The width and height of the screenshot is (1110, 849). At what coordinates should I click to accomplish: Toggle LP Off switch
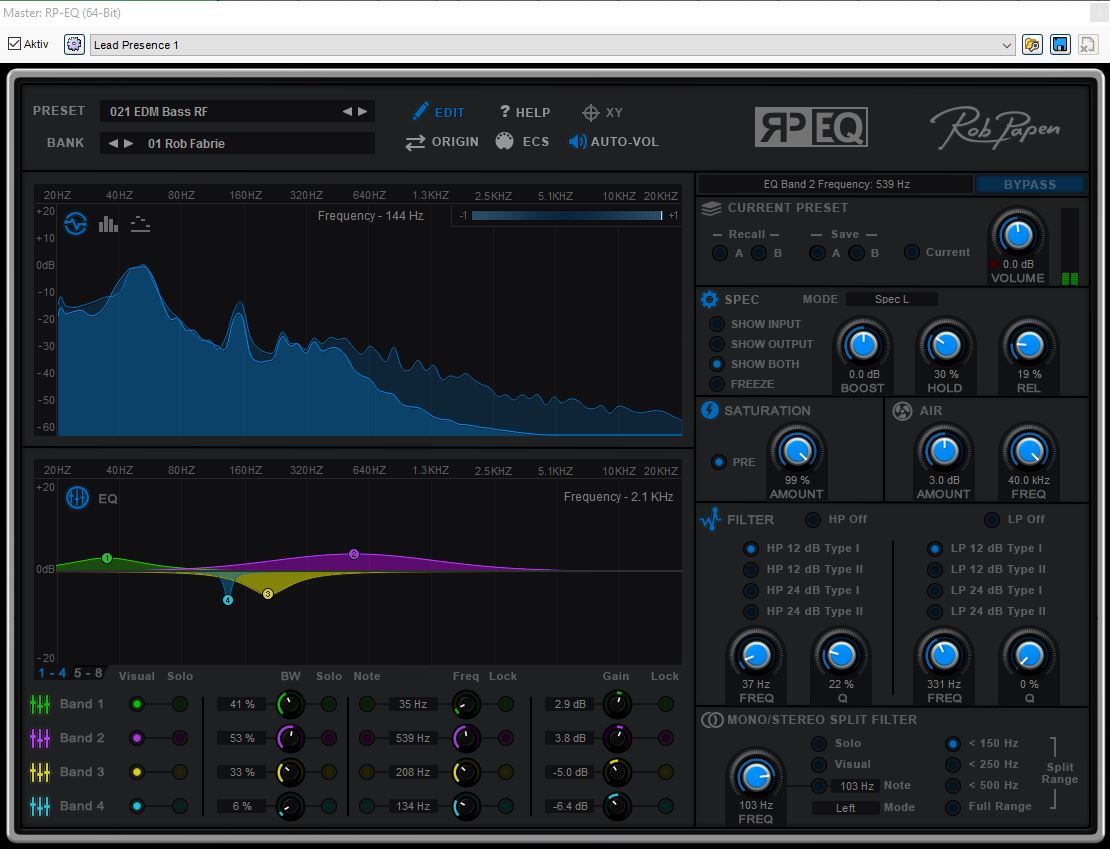[x=992, y=519]
